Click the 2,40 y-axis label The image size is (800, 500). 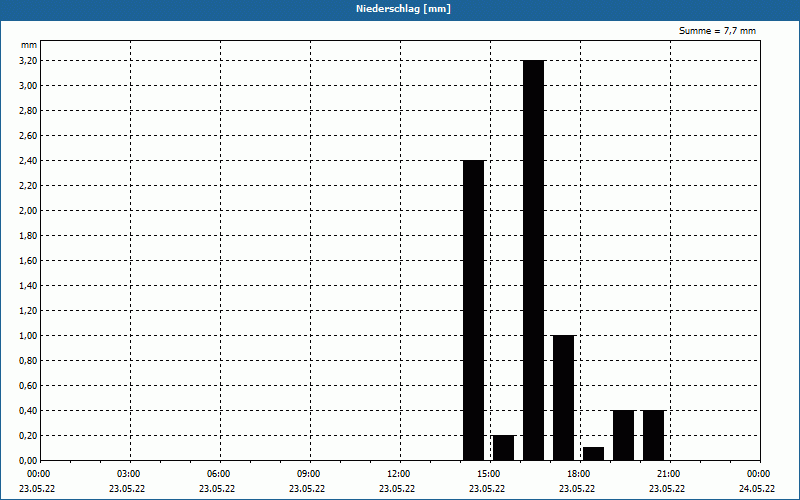28,161
